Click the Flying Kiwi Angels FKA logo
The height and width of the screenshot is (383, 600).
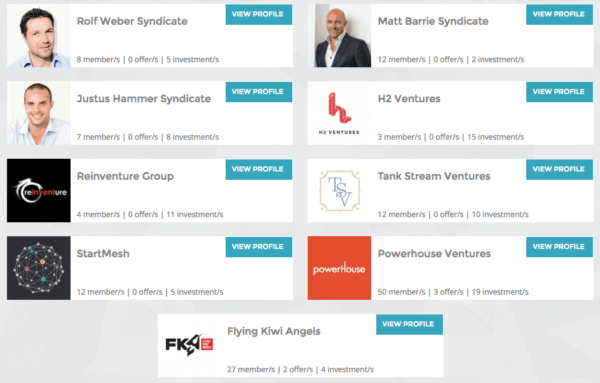189,345
